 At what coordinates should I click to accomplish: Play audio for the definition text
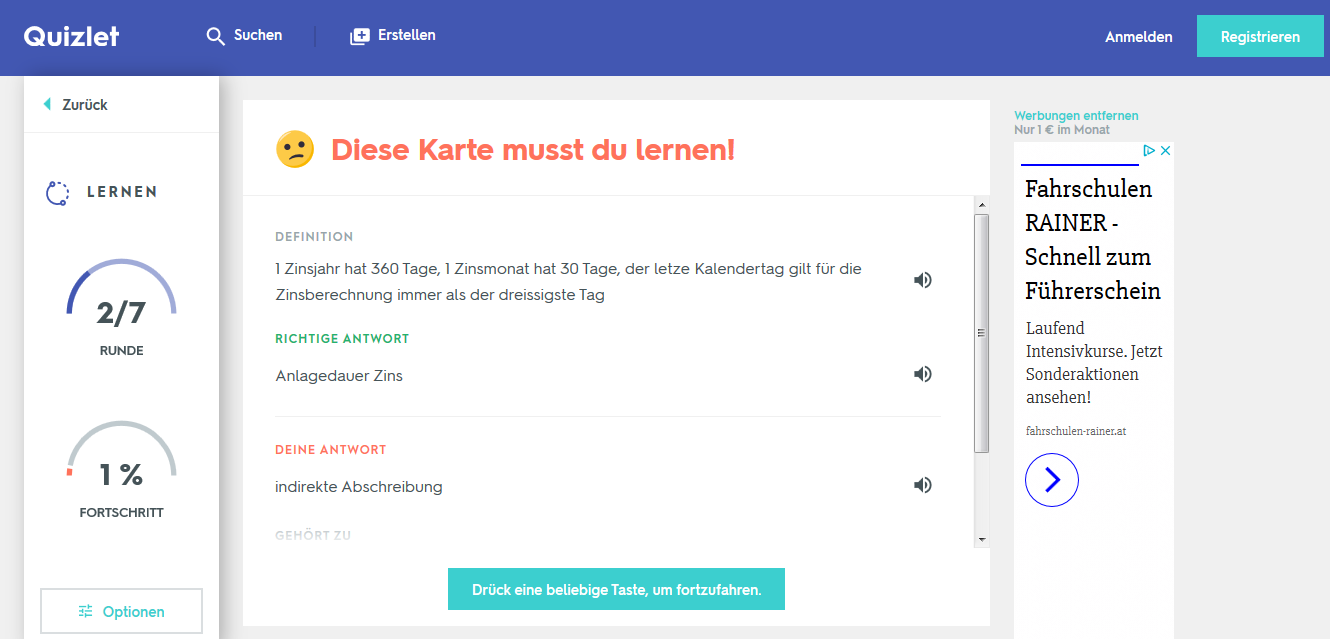coord(922,280)
